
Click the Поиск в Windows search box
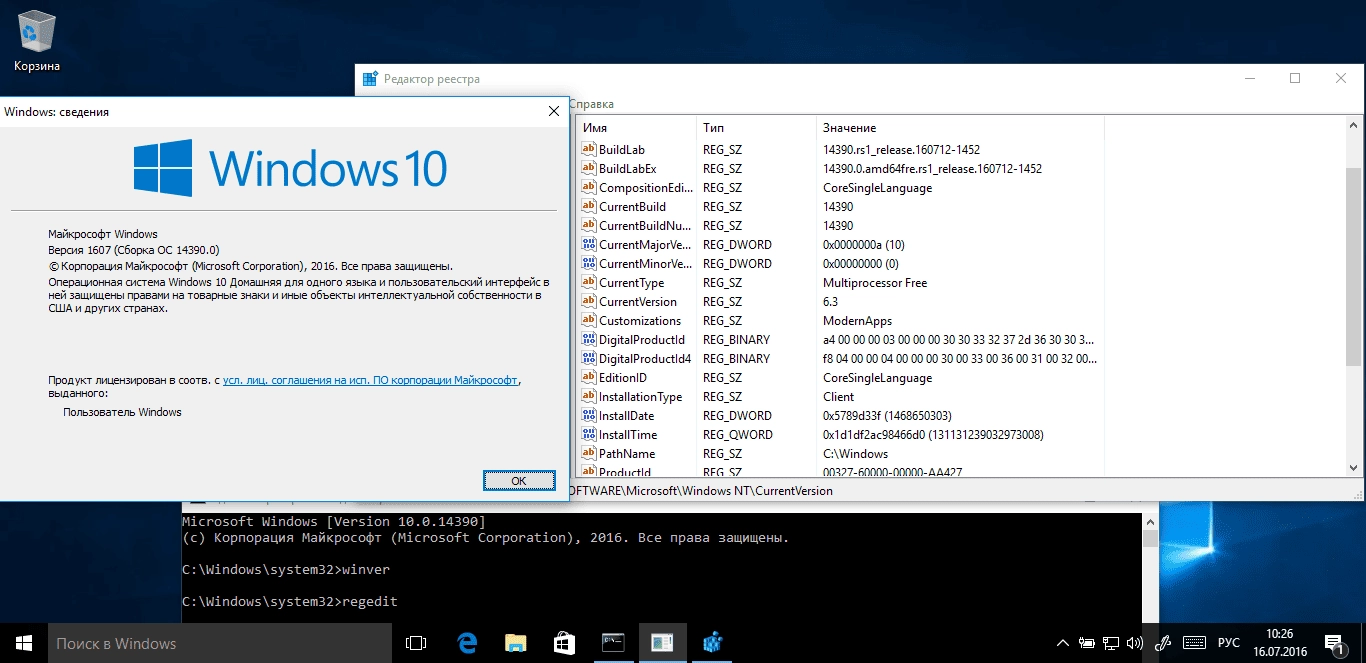click(x=220, y=643)
